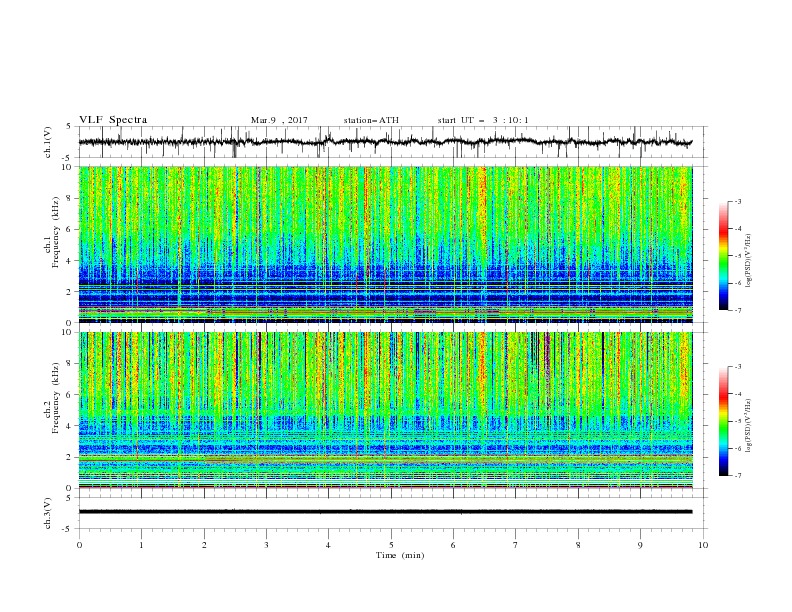
Task: Click the 1 tick on the Time axis
Action: pyautogui.click(x=142, y=545)
